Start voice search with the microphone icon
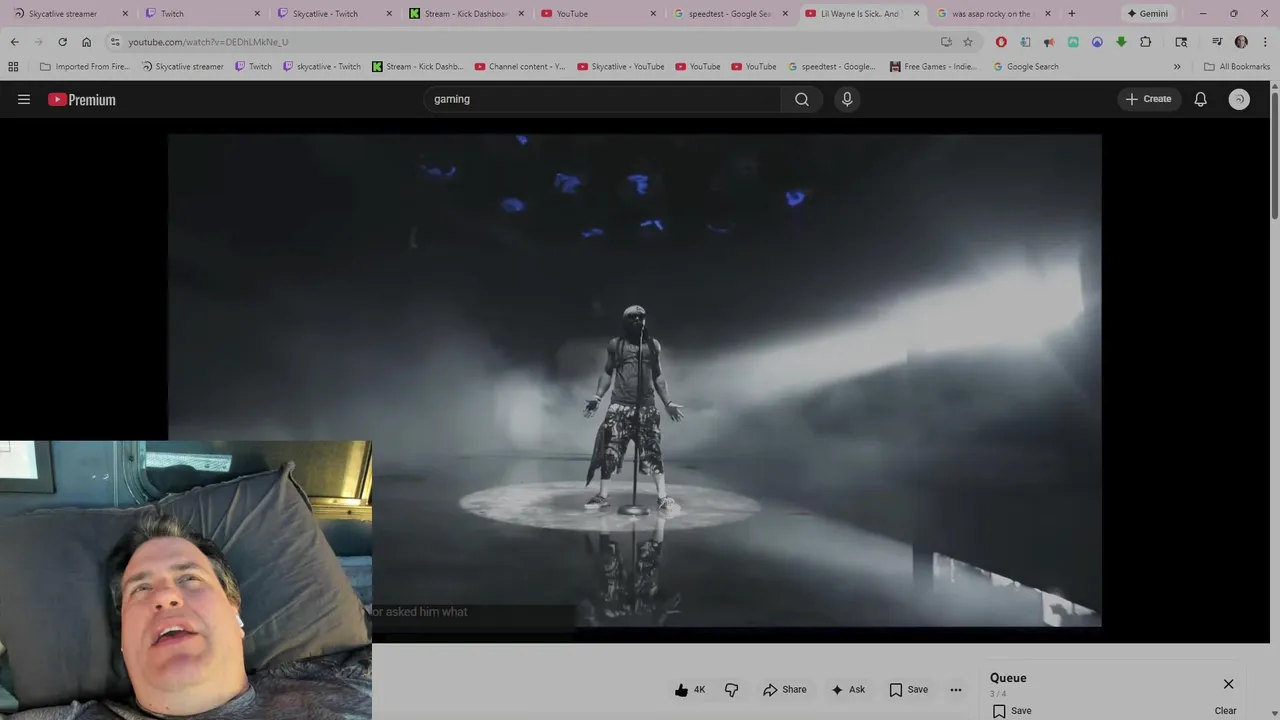Image resolution: width=1280 pixels, height=720 pixels. pos(847,99)
